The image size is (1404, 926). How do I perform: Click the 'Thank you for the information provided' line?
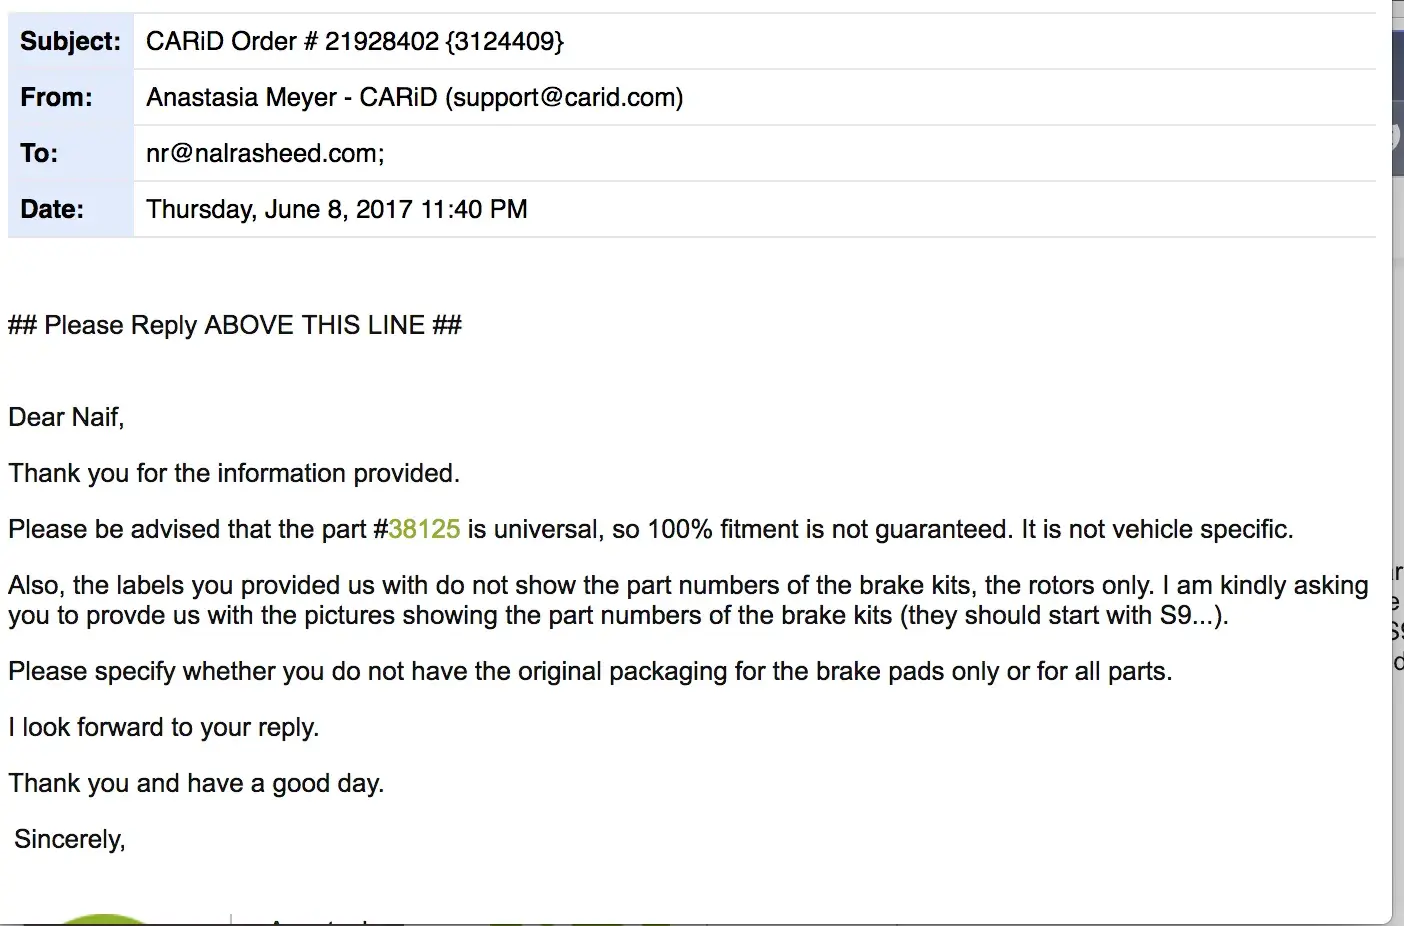pyautogui.click(x=234, y=473)
